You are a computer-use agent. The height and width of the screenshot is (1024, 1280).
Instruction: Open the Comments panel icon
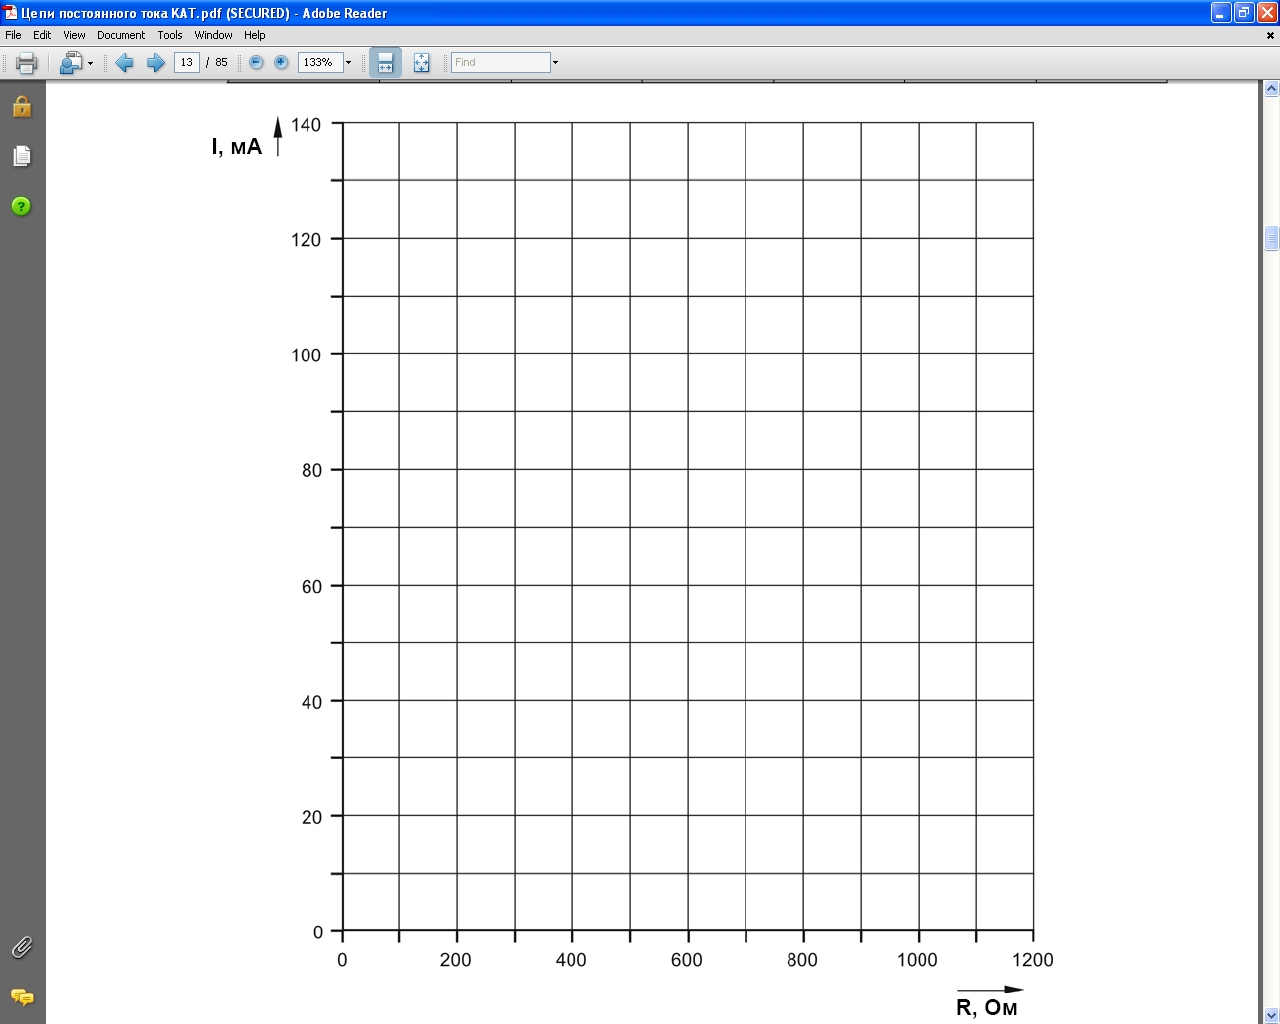click(22, 997)
